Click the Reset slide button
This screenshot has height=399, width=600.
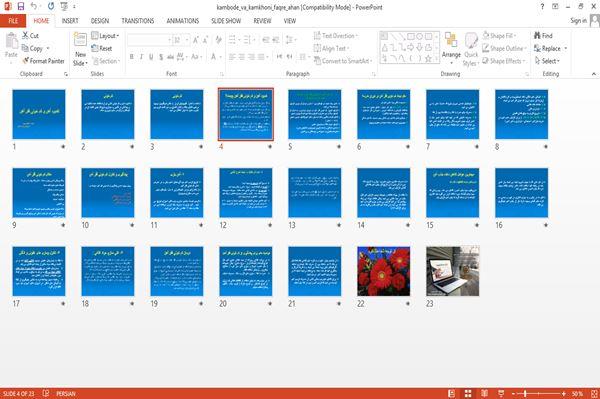point(102,48)
